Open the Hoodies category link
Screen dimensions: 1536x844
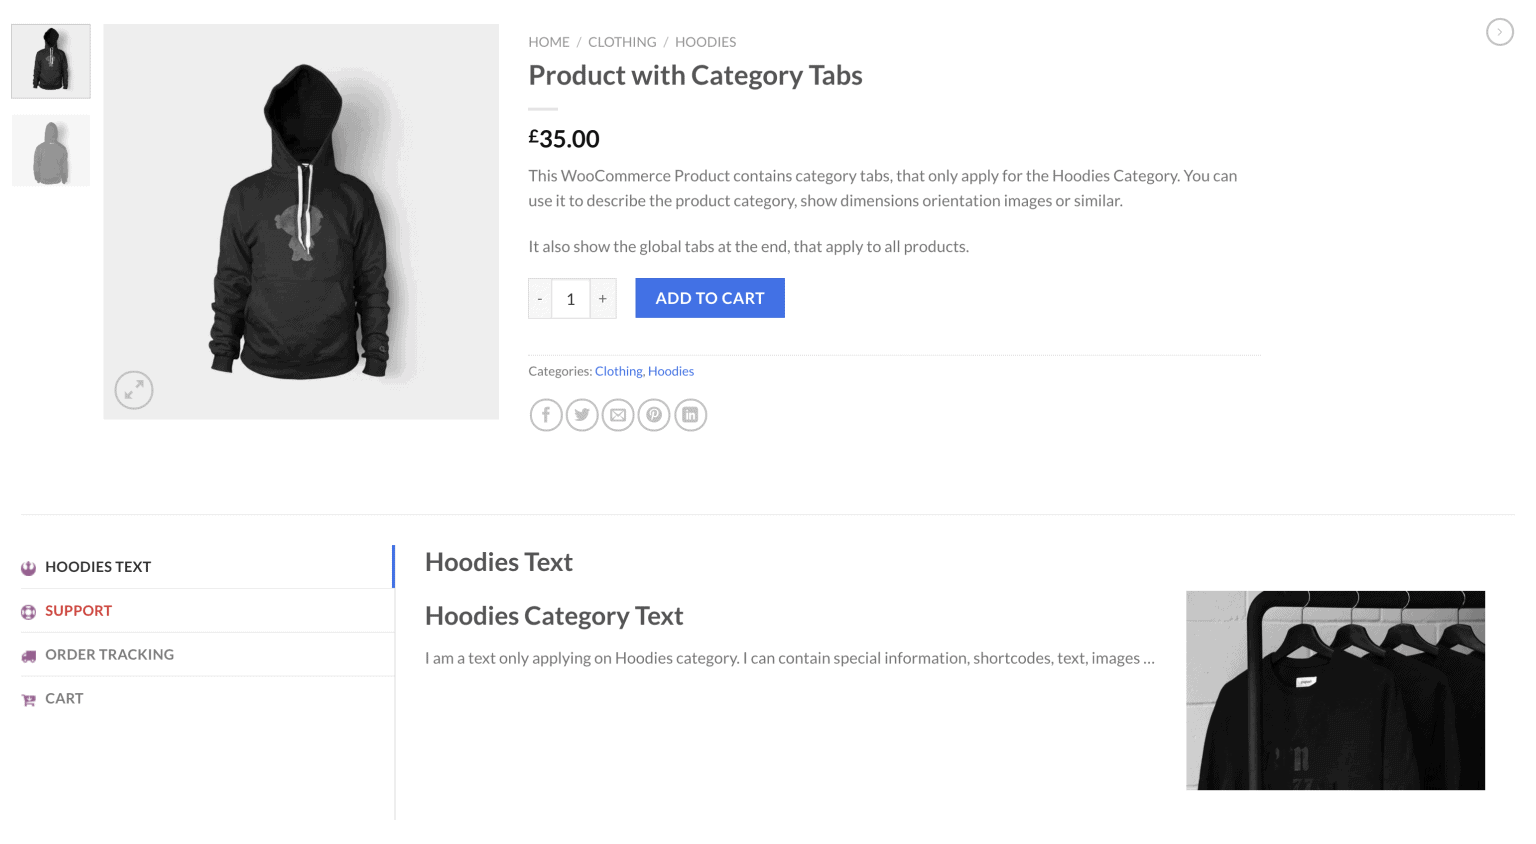pyautogui.click(x=671, y=370)
